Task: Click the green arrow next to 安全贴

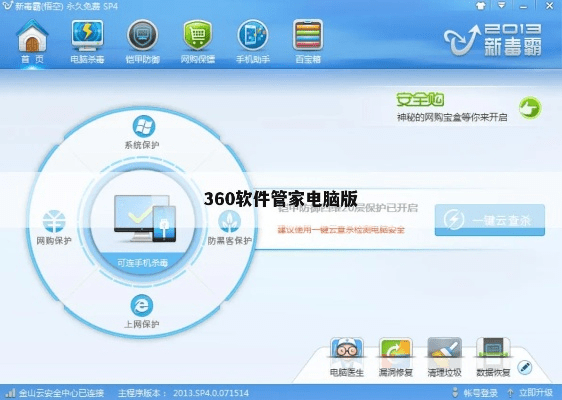Action: [x=530, y=108]
